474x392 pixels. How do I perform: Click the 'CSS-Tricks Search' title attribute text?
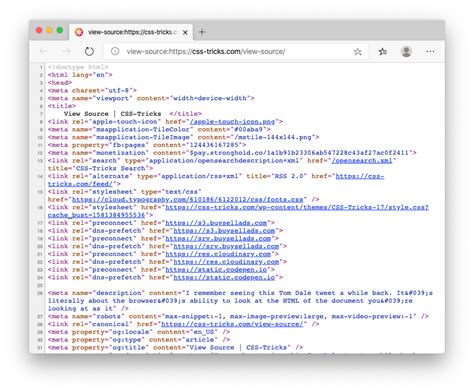[110, 168]
